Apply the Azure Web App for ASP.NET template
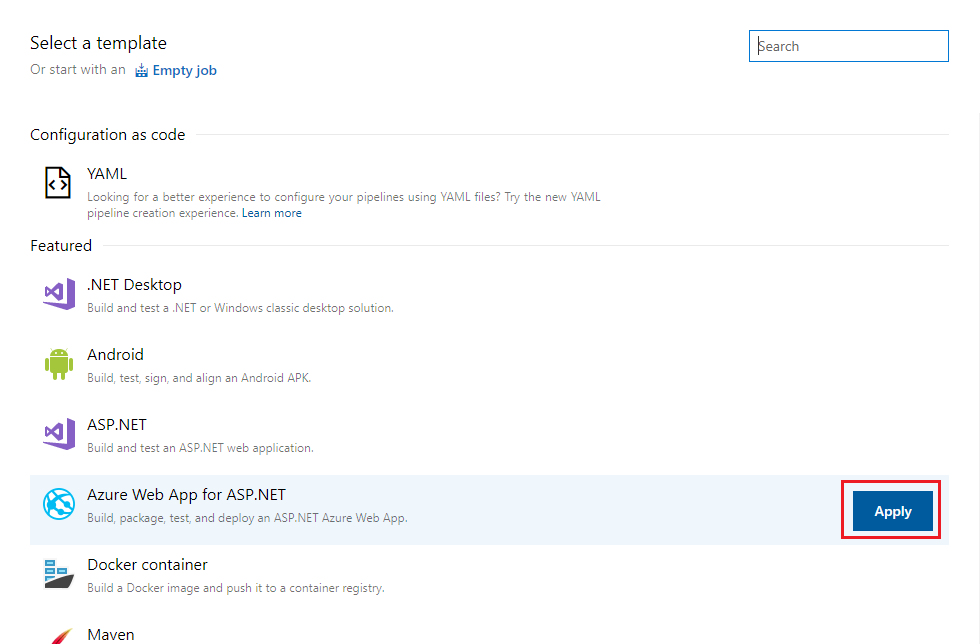The height and width of the screenshot is (644, 980). click(892, 511)
